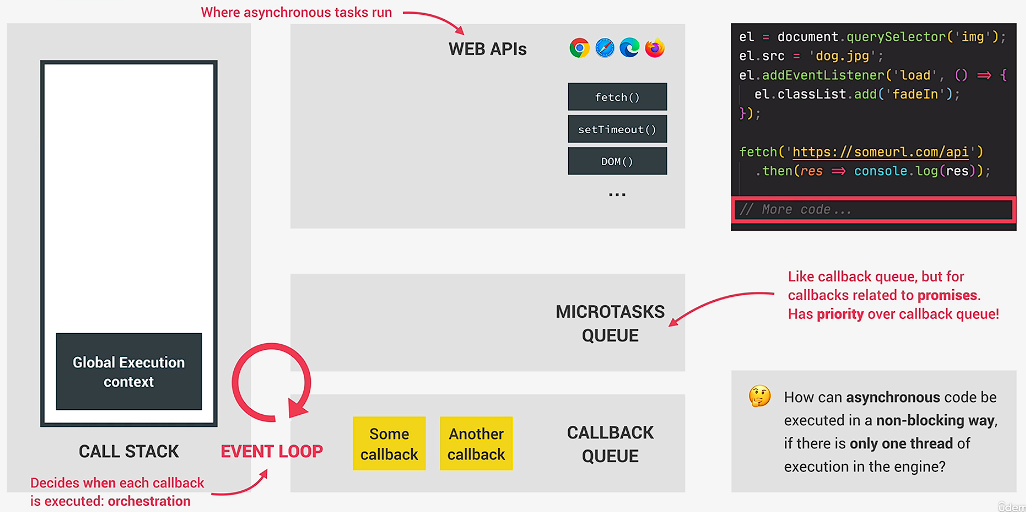This screenshot has width=1026, height=512.
Task: Click the Safari compass icon
Action: [x=605, y=48]
